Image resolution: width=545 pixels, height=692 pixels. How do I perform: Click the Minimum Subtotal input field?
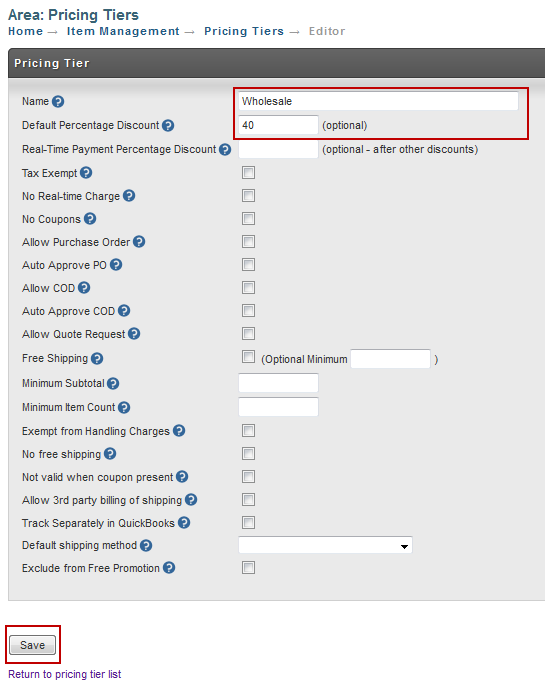tap(278, 383)
